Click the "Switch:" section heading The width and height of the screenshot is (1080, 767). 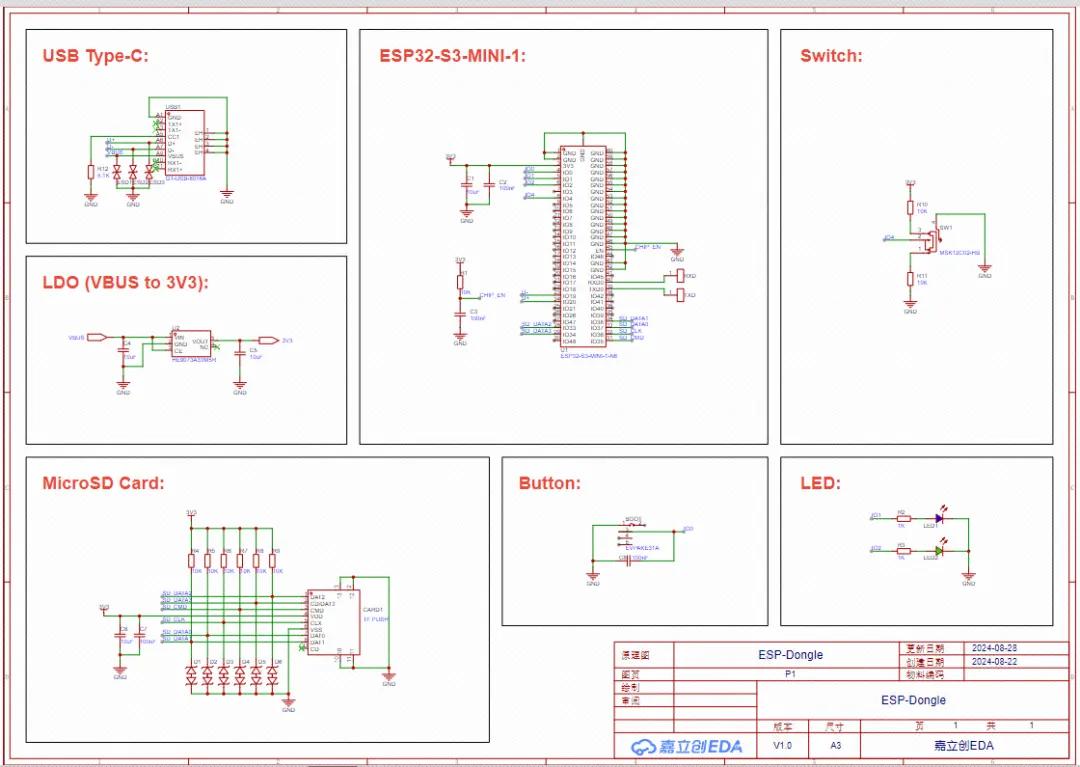(830, 56)
